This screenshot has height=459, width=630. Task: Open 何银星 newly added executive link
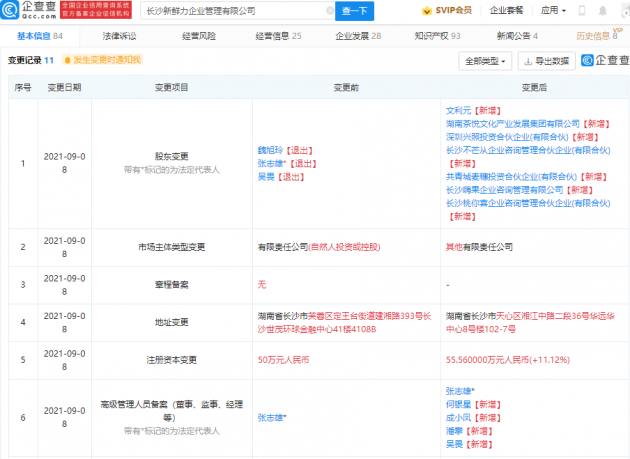pyautogui.click(x=458, y=404)
